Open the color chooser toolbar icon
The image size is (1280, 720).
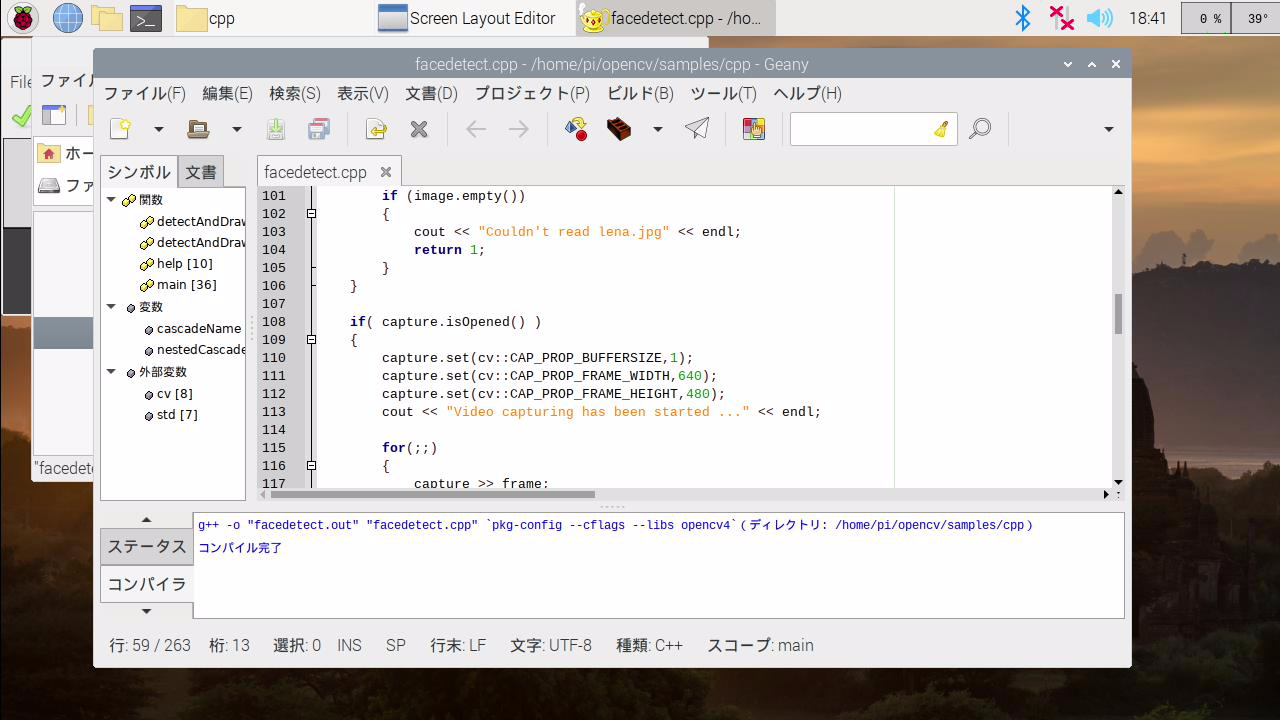[x=753, y=129]
